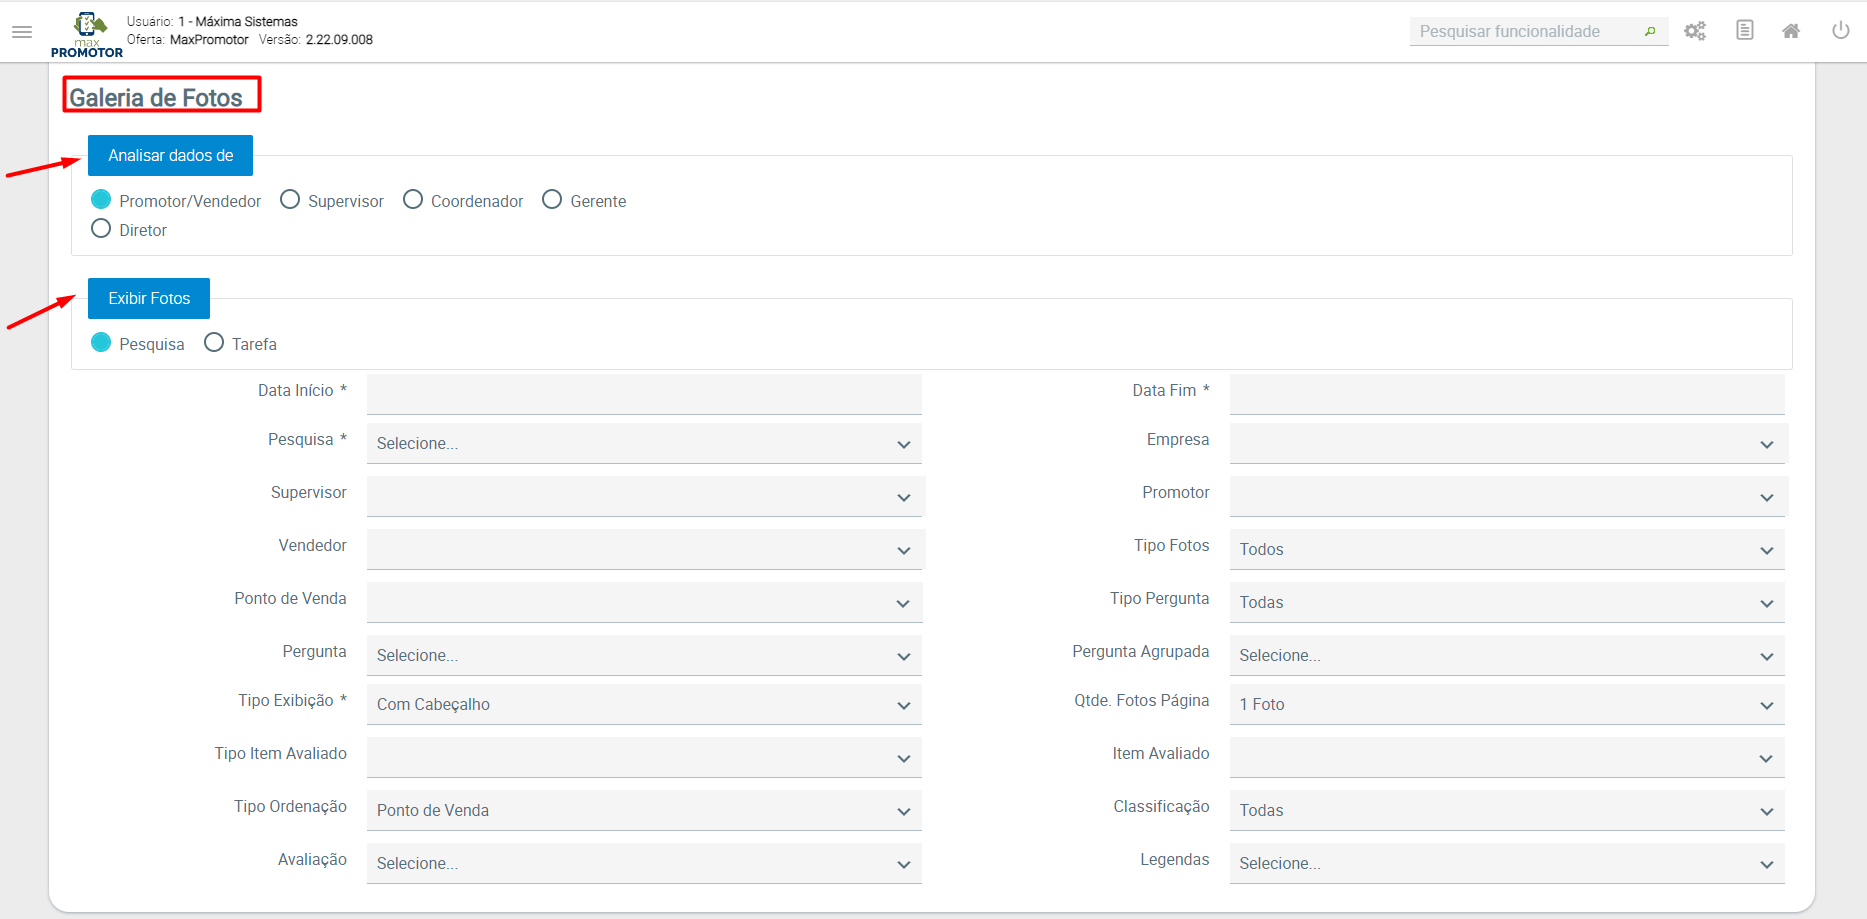1867x919 pixels.
Task: Select the Coordenador radio option
Action: (x=413, y=200)
